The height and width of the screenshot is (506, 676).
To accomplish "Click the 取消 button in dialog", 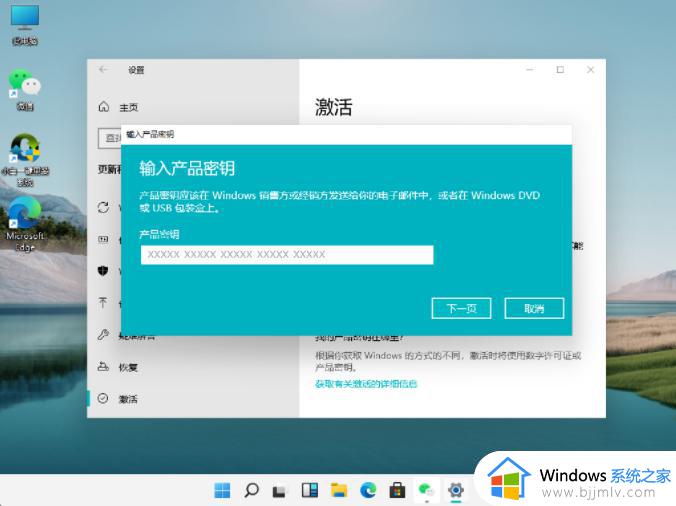I will click(534, 308).
